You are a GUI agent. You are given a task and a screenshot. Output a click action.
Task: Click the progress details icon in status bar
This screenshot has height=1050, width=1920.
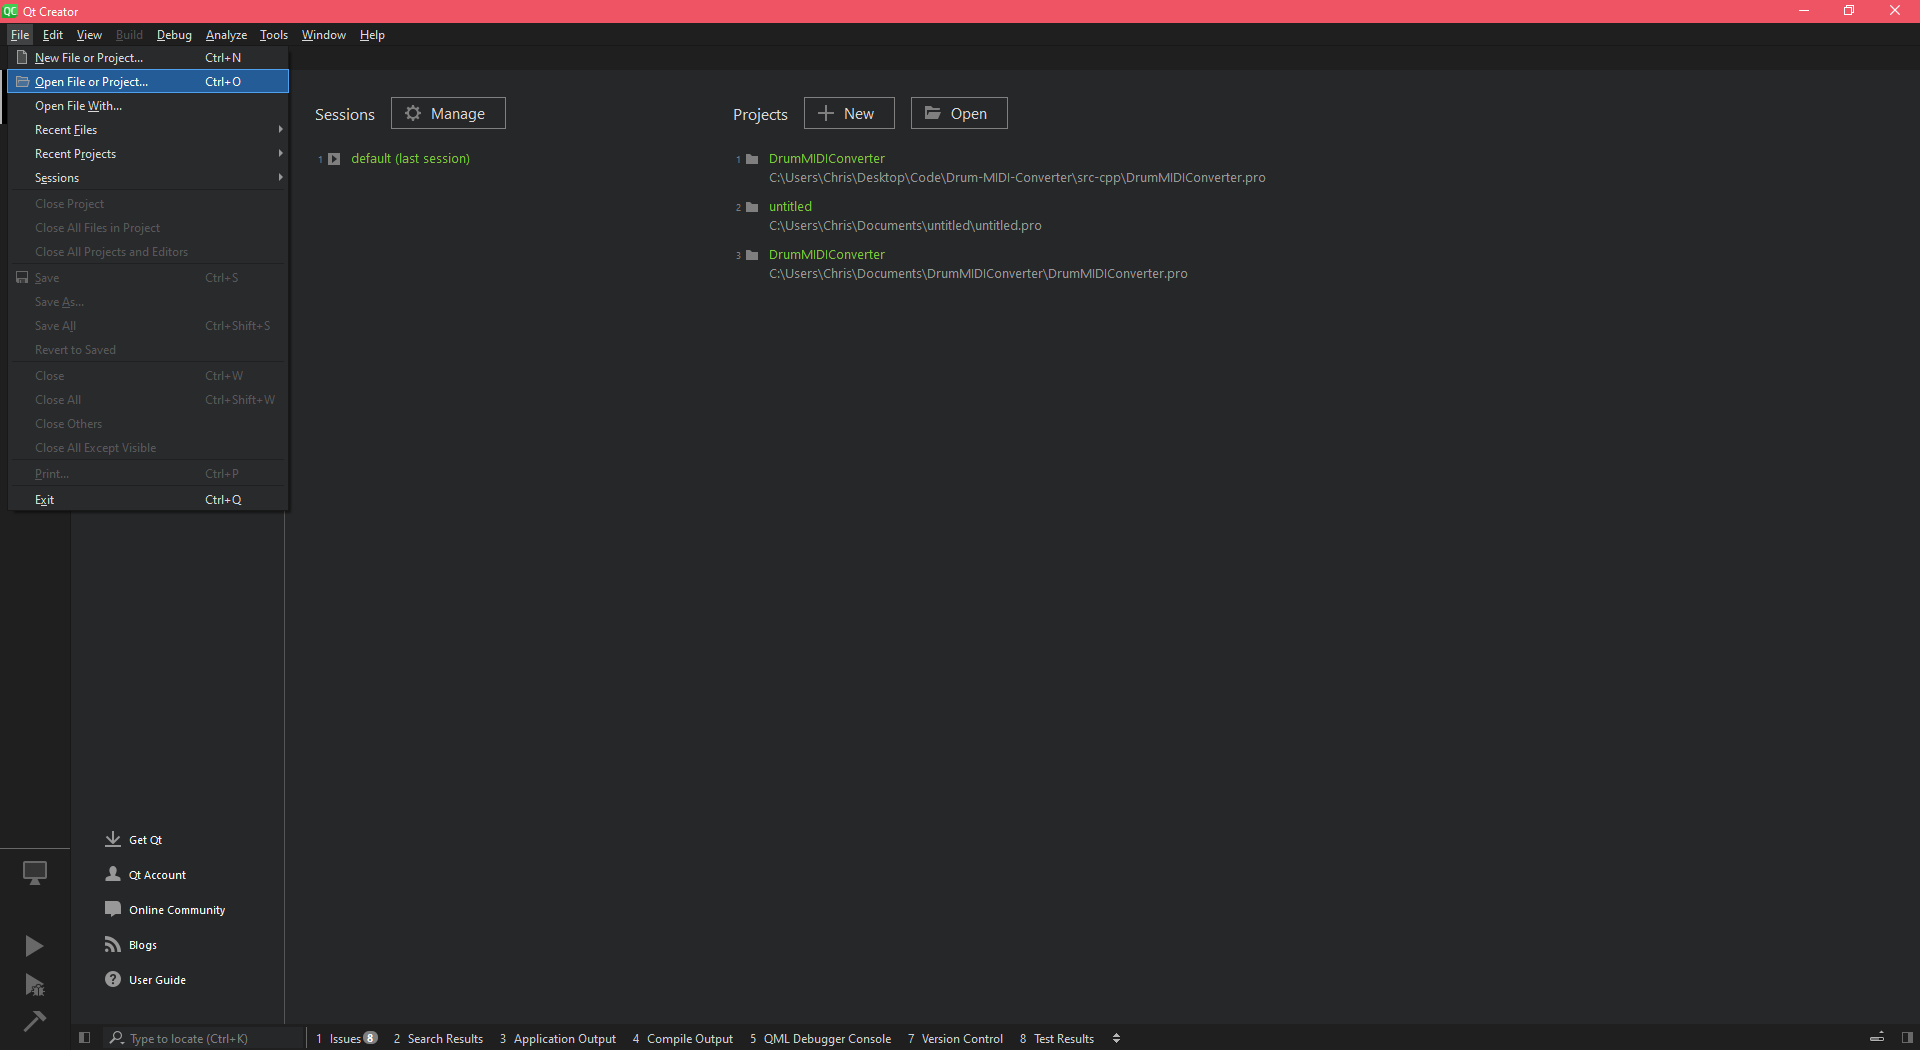[x=1877, y=1037]
